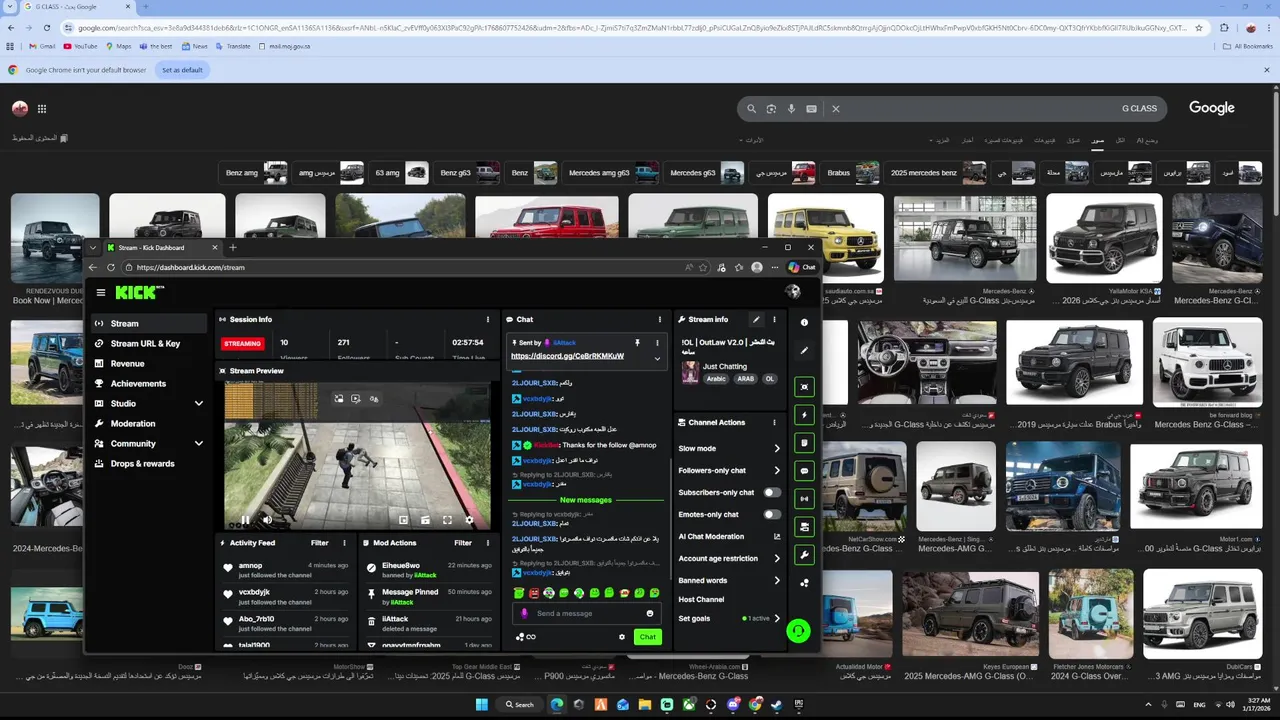Image resolution: width=1280 pixels, height=720 pixels.
Task: Click 'Set as default' in Chrome bar
Action: [182, 70]
